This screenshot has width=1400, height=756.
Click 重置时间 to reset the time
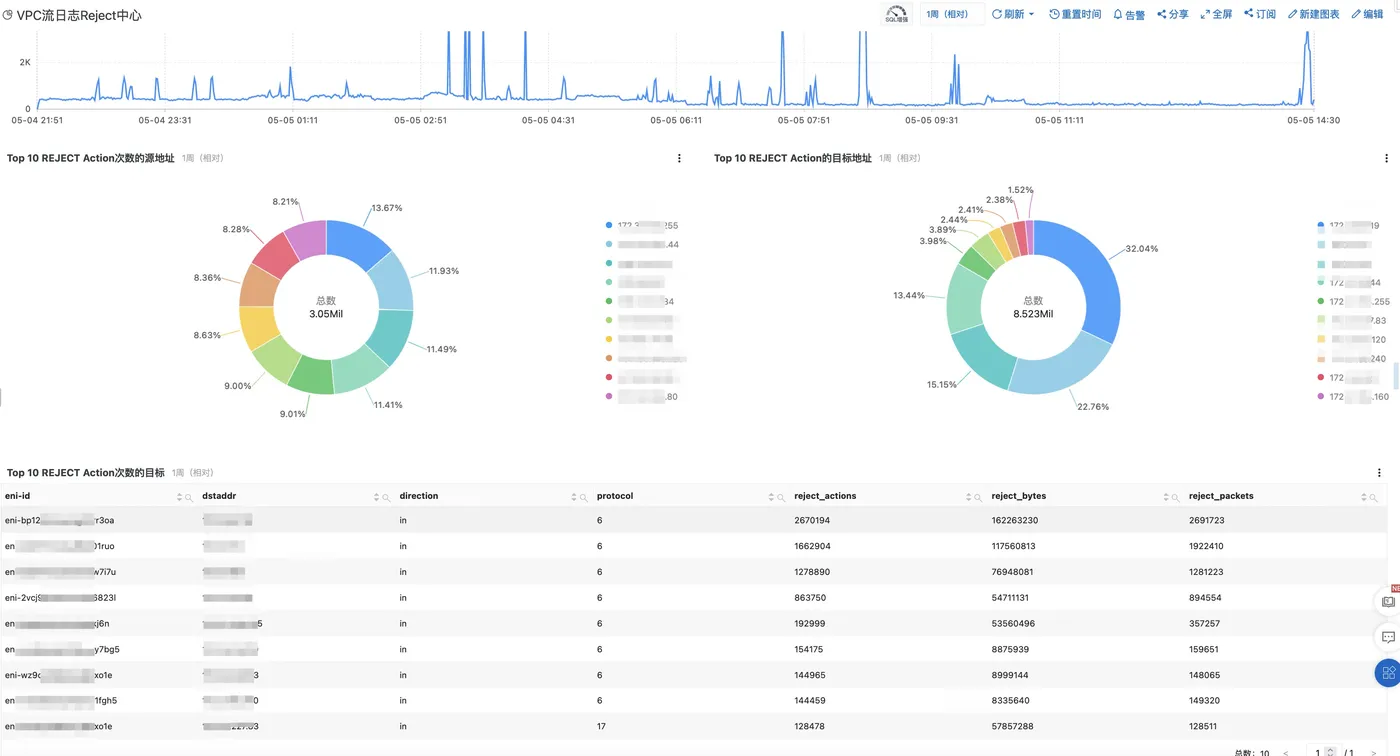(x=1075, y=14)
